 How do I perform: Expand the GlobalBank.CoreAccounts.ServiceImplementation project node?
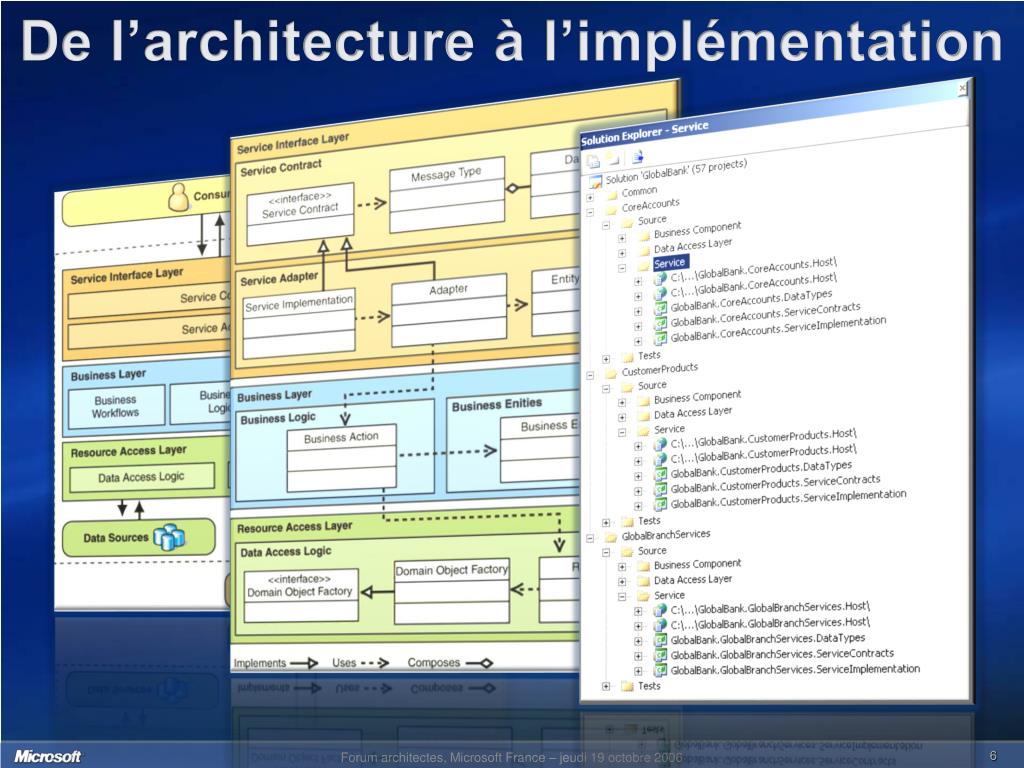[638, 341]
